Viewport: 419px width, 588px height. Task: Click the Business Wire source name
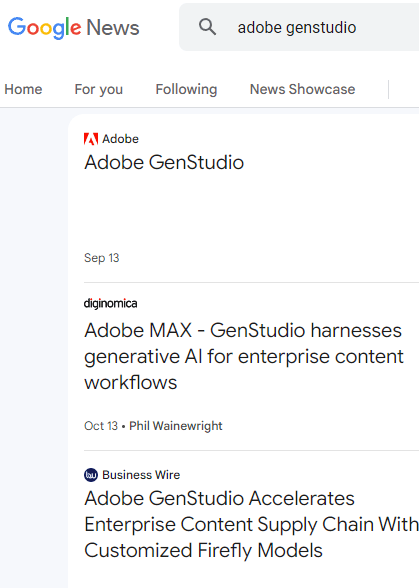pos(141,475)
